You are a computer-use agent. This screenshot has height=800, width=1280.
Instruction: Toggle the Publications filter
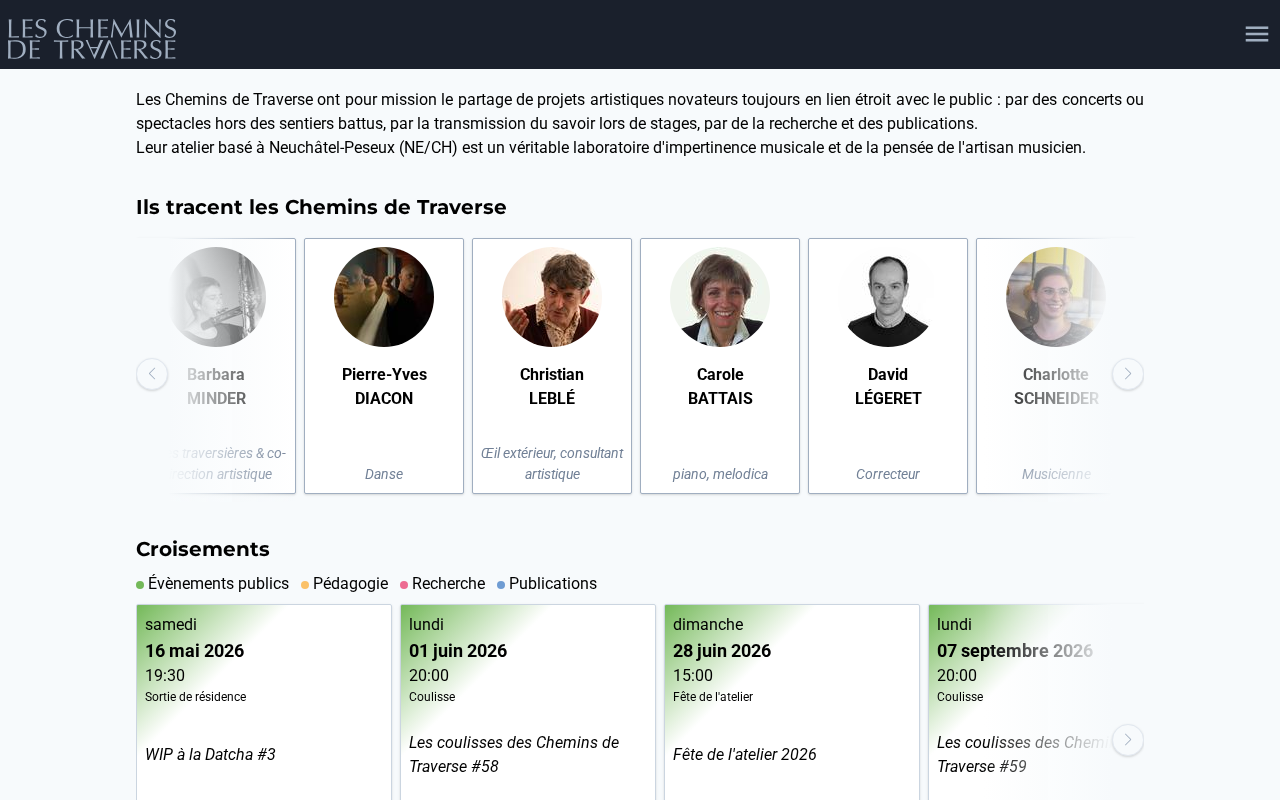547,584
